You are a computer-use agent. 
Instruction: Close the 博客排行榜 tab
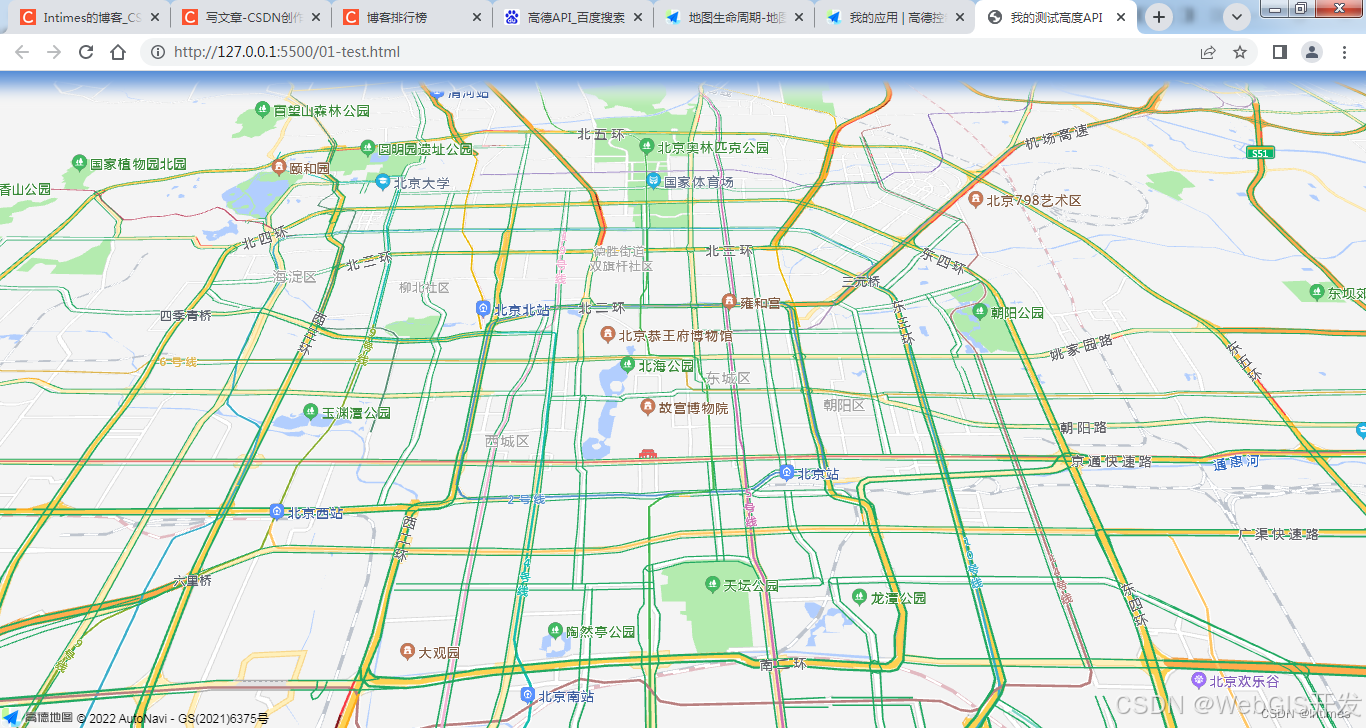pos(476,17)
